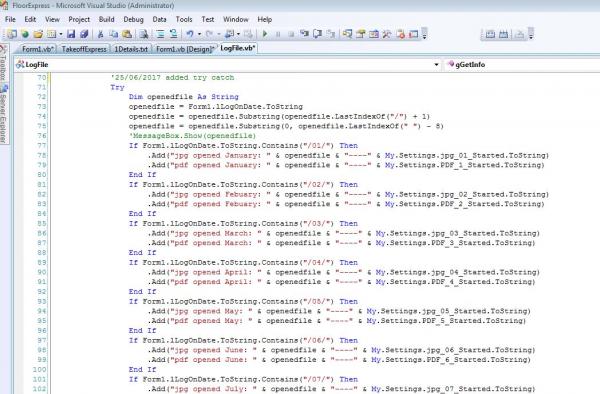The image size is (600, 394).
Task: Switch to the 1Details.txt tab
Action: 131,49
